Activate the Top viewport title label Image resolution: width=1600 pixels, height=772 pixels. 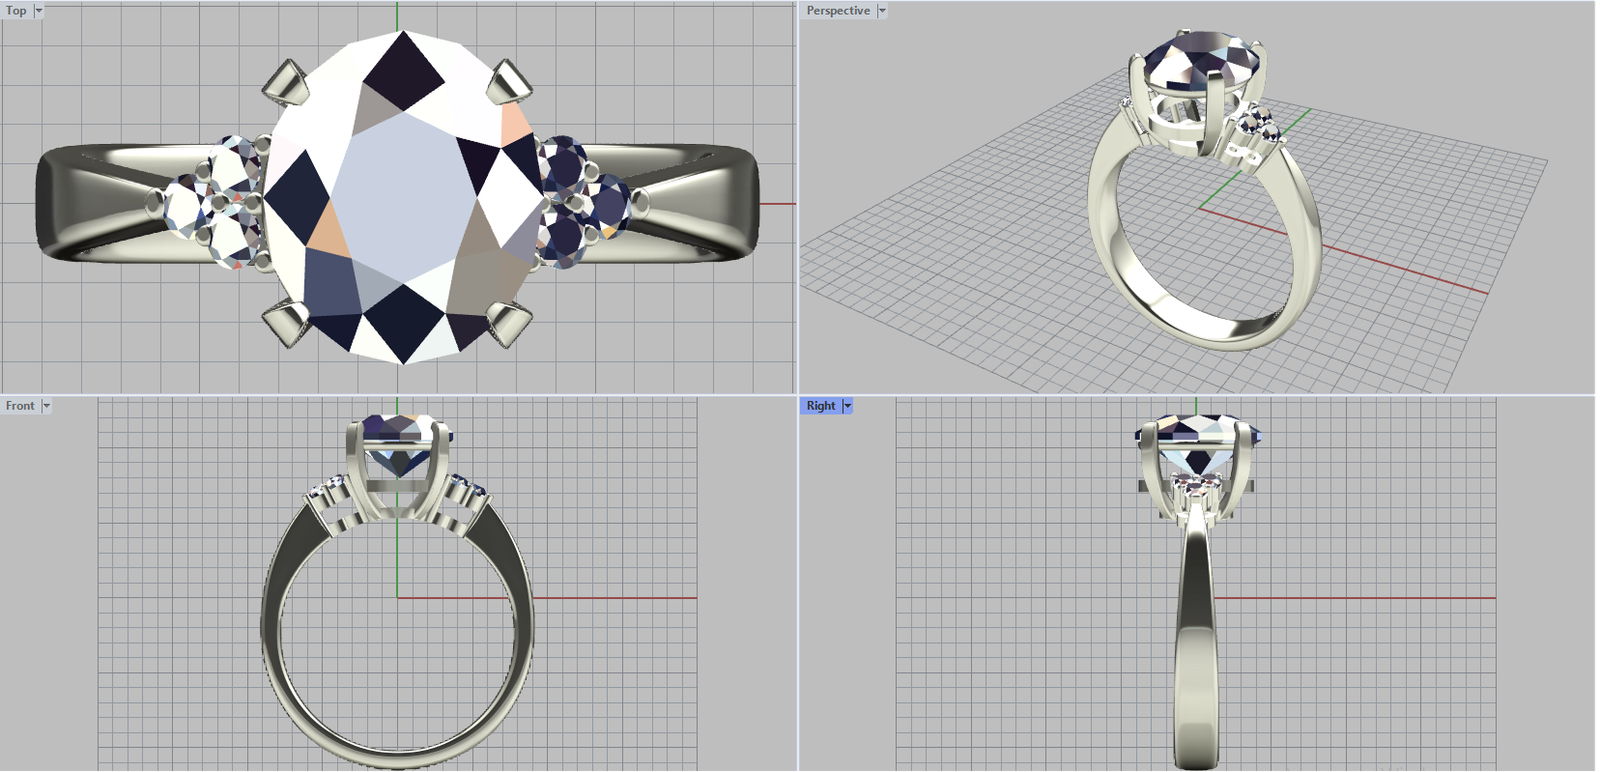pos(17,11)
